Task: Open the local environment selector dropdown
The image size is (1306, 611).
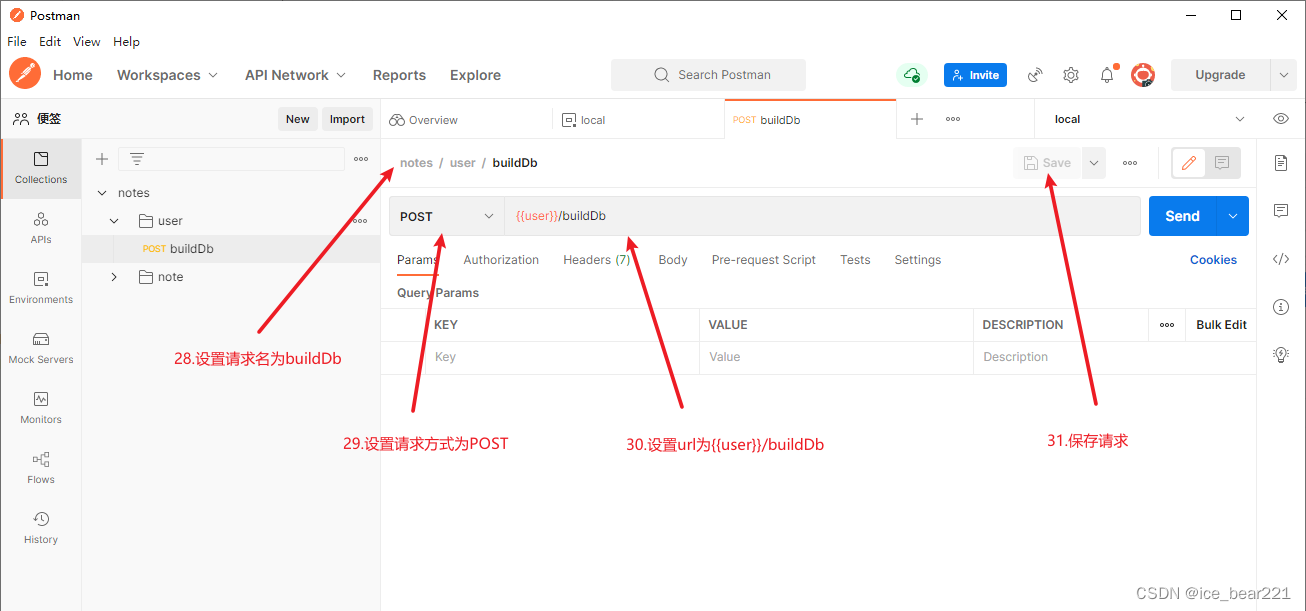Action: pos(1149,119)
